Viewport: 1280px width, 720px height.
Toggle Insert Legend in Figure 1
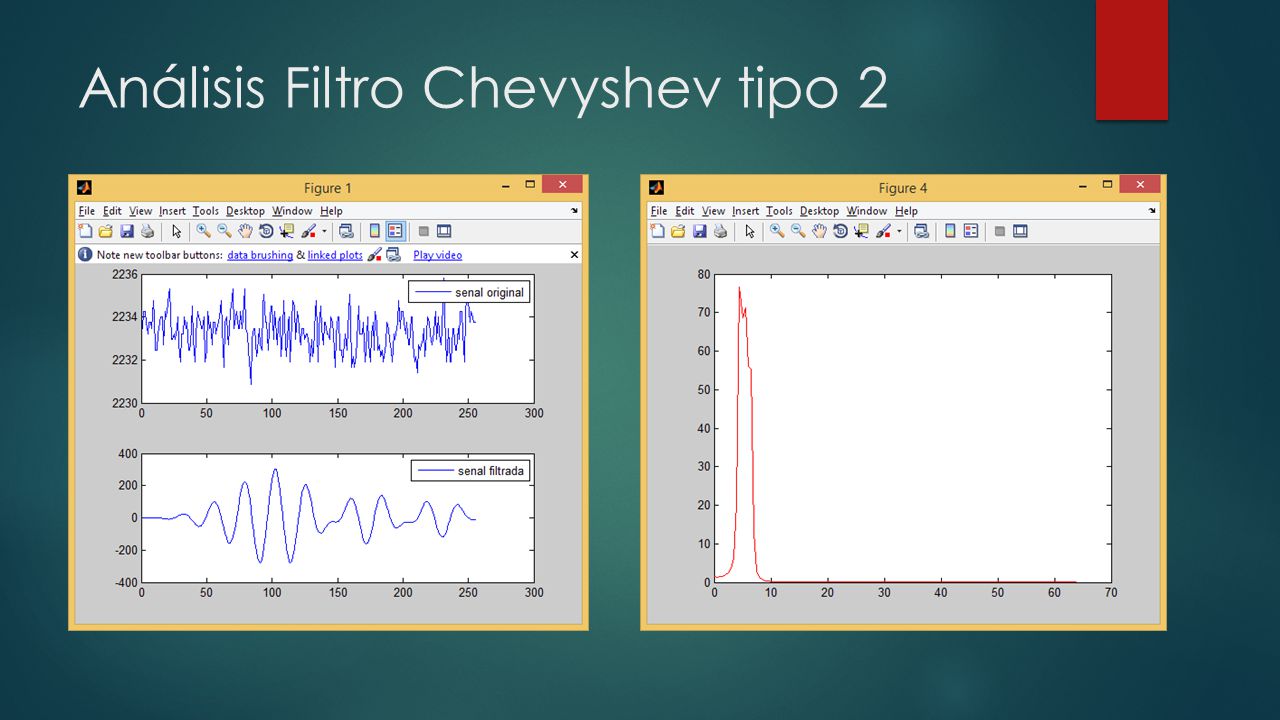click(396, 231)
